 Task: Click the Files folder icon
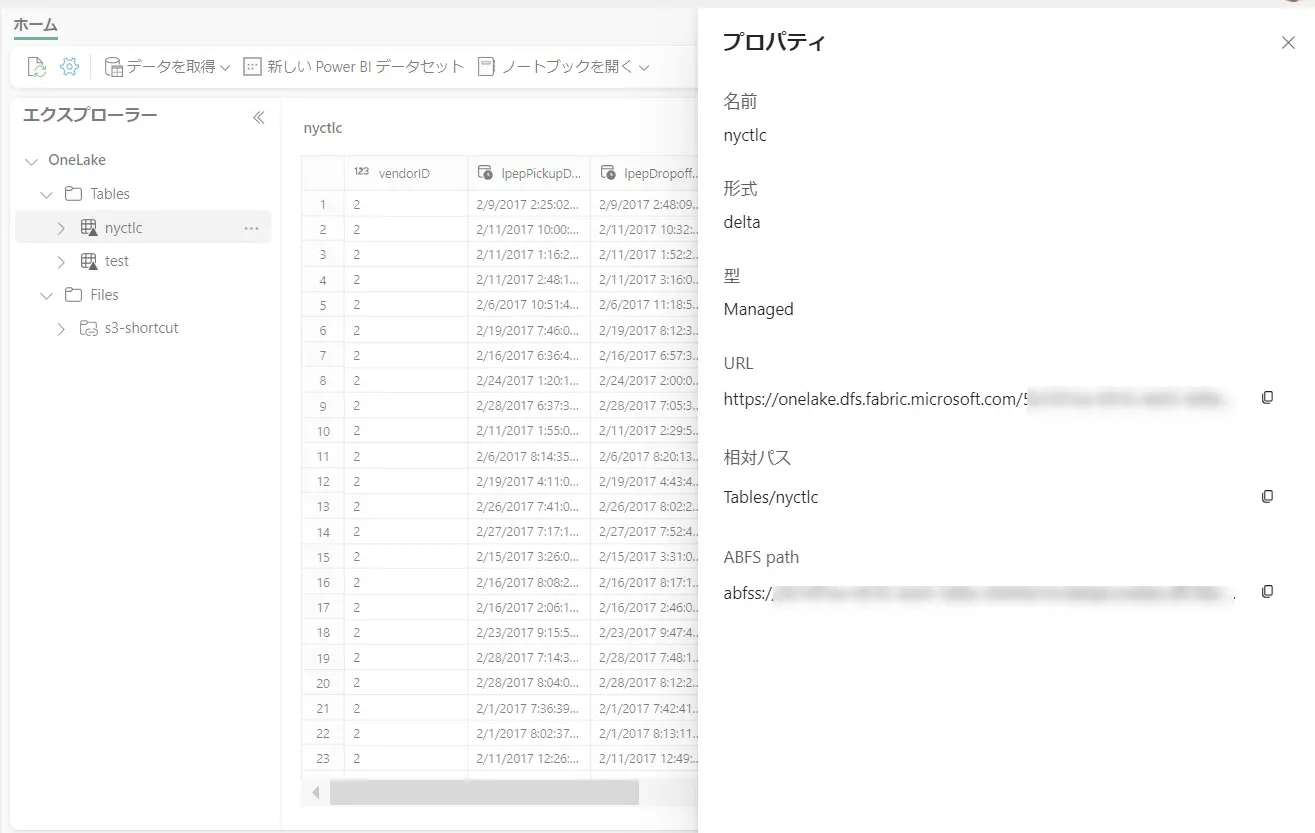click(x=73, y=295)
